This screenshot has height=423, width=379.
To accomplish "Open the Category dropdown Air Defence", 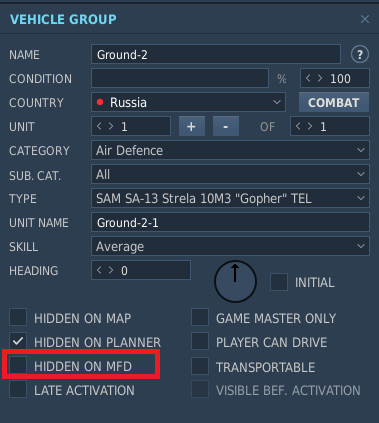I will (230, 150).
